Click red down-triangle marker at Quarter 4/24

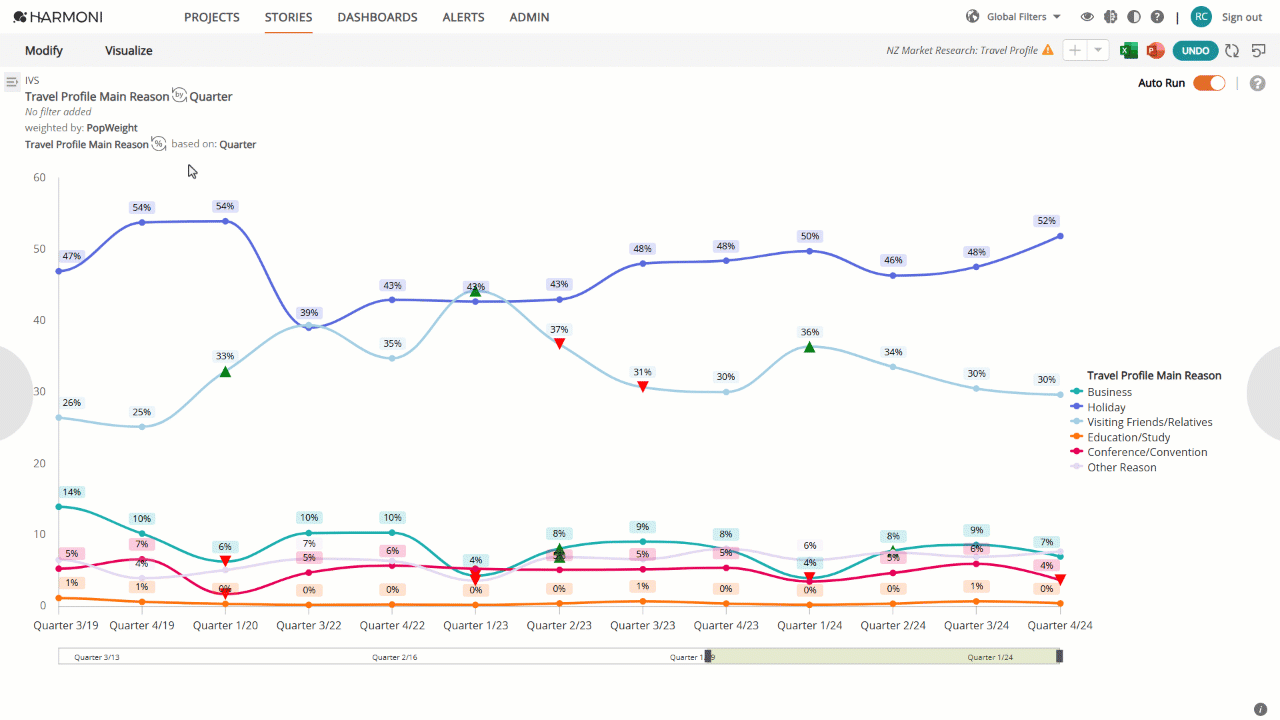(1060, 580)
